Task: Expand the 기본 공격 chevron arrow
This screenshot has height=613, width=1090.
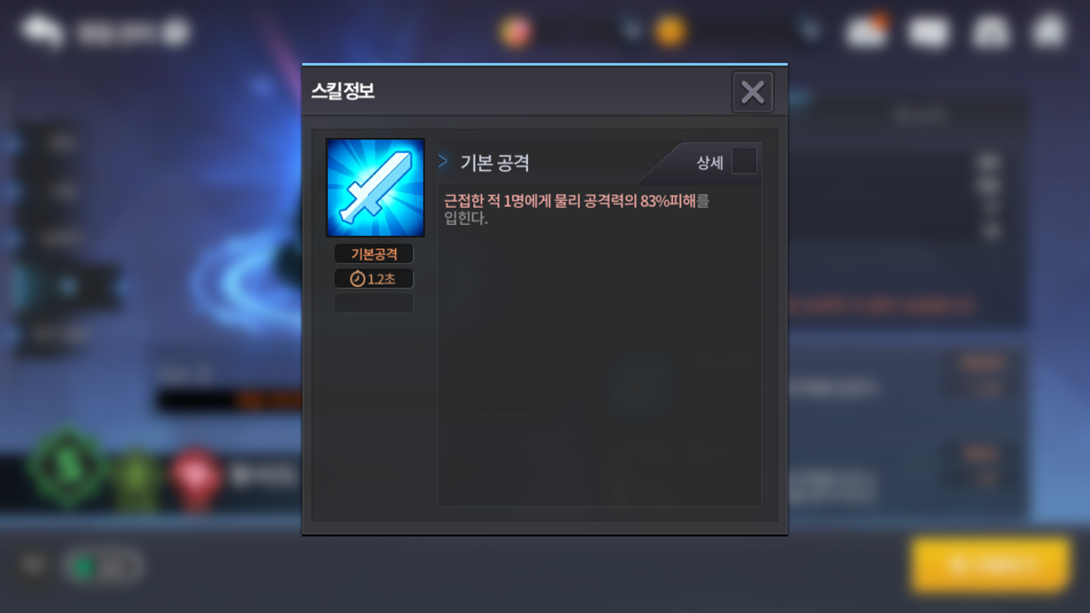Action: click(443, 162)
